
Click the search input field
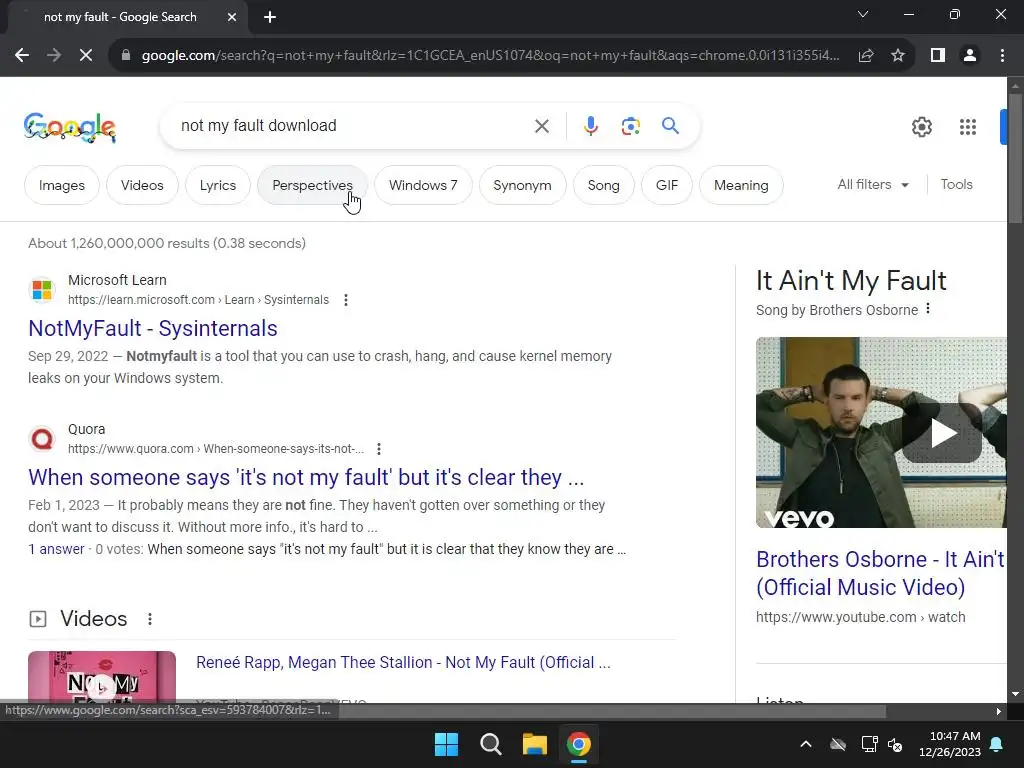[353, 126]
